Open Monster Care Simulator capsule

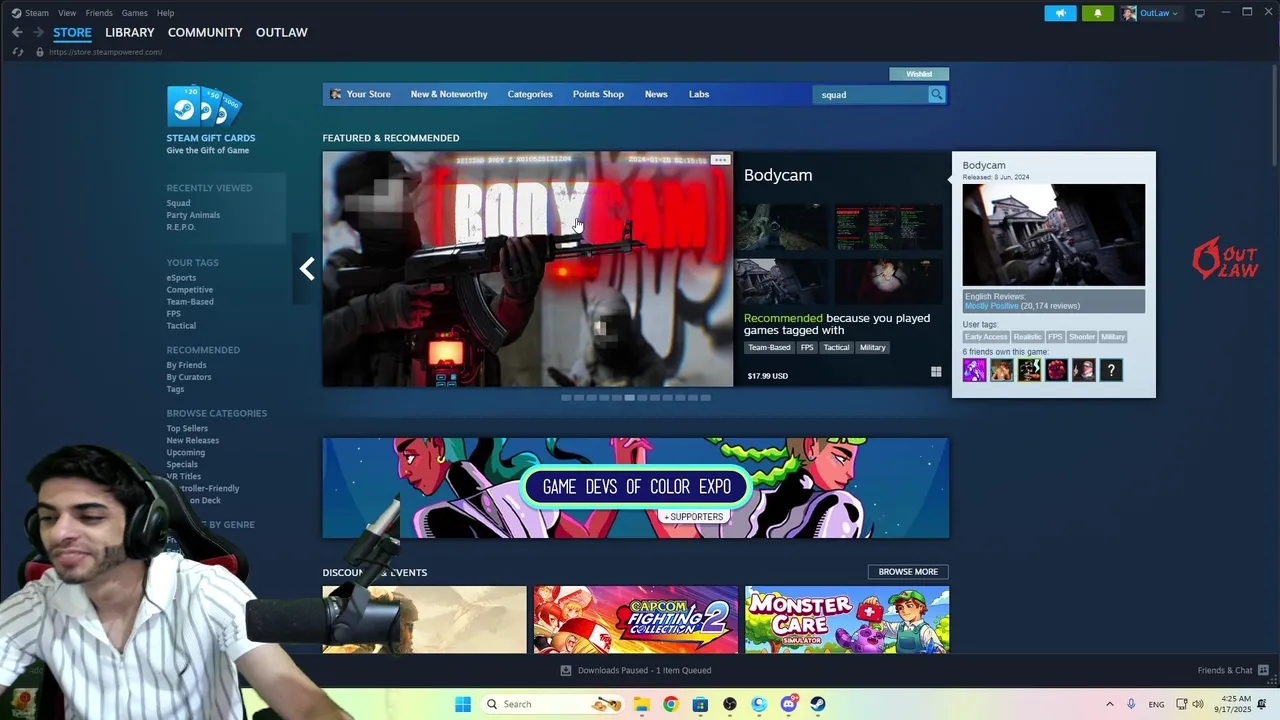[x=847, y=620]
